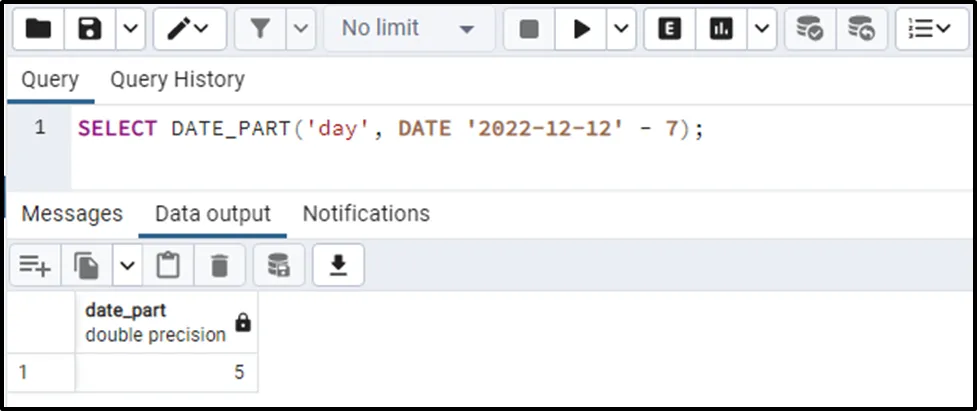Open the execute options dropdown arrow
This screenshot has height=411, width=977.
tap(621, 30)
